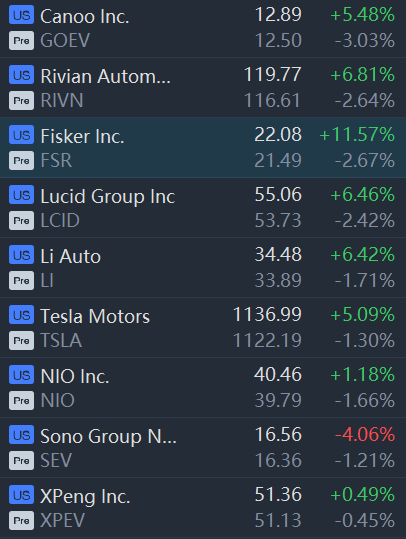
Task: Click Fisker +11.57% change value
Action: point(357,134)
